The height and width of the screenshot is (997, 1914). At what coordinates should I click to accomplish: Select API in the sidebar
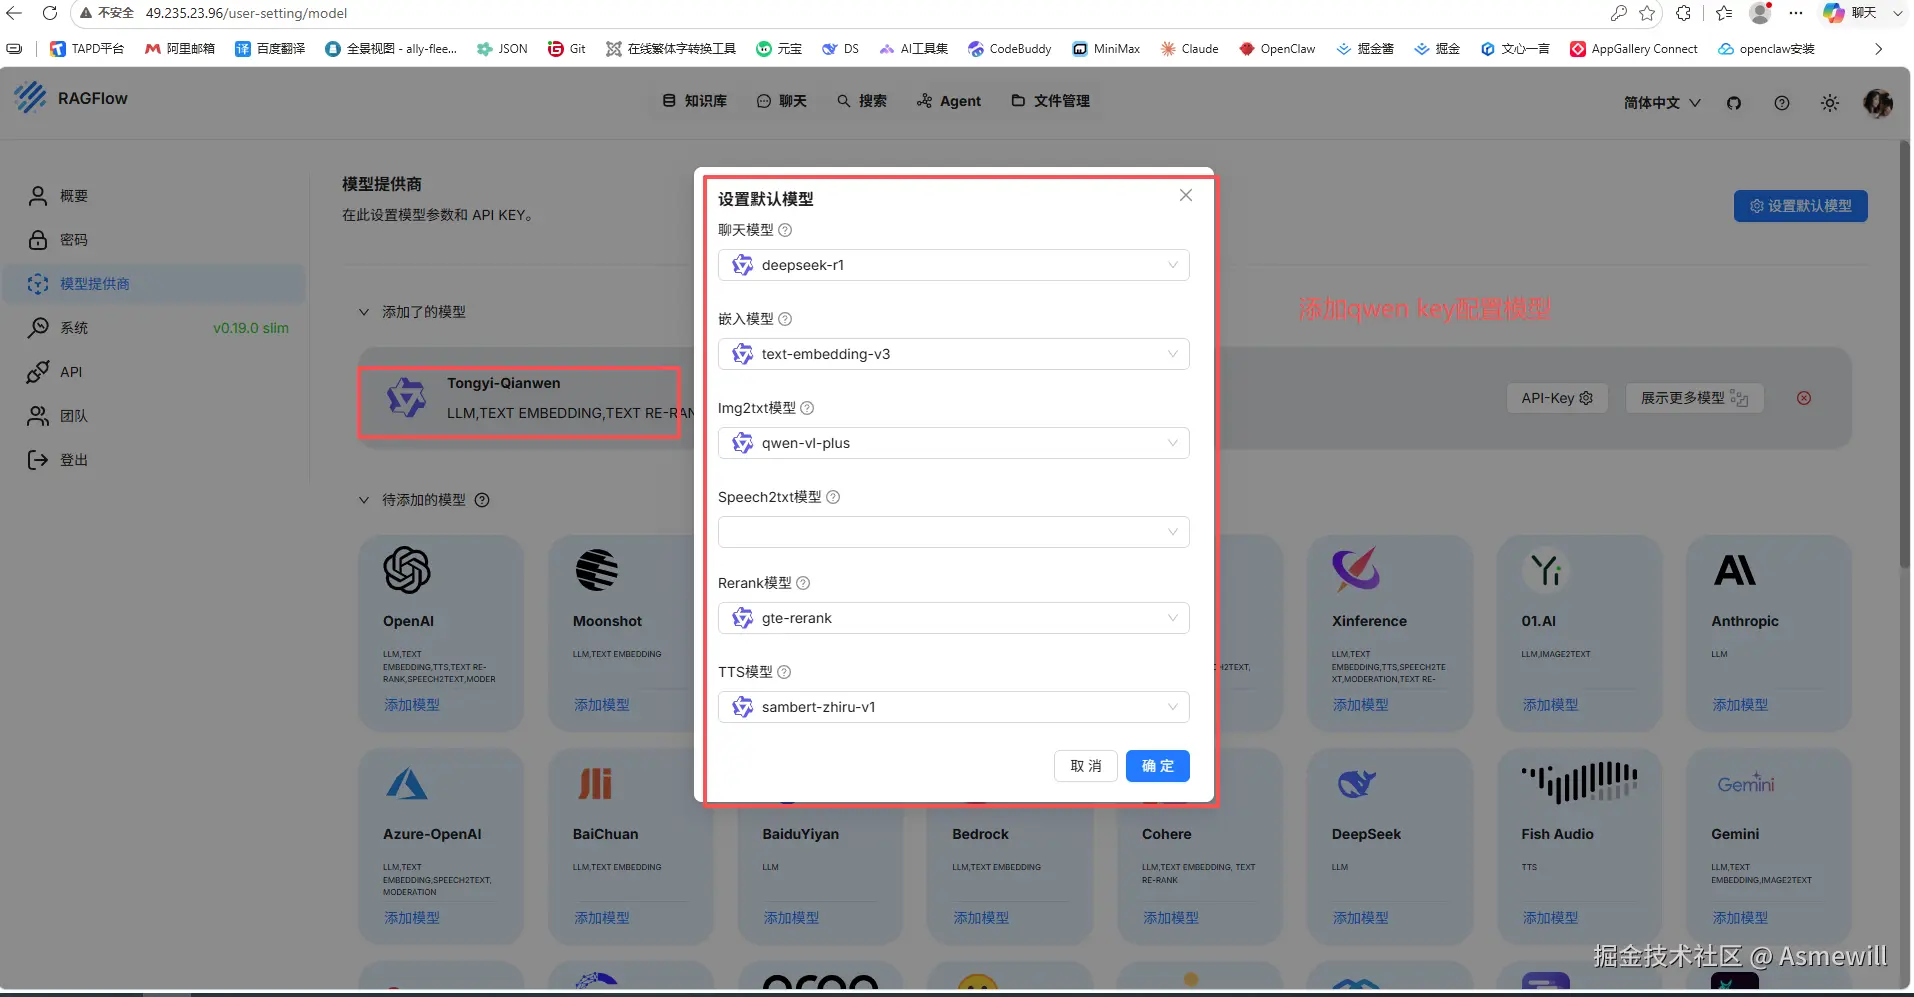click(x=154, y=372)
